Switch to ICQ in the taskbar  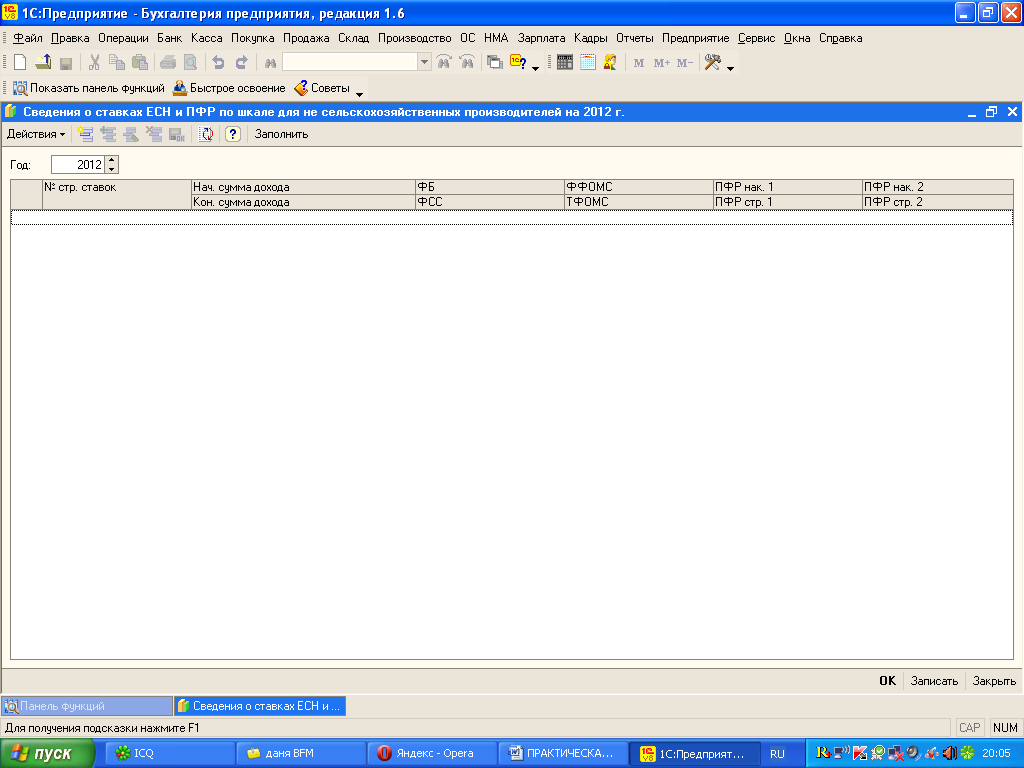coord(170,753)
